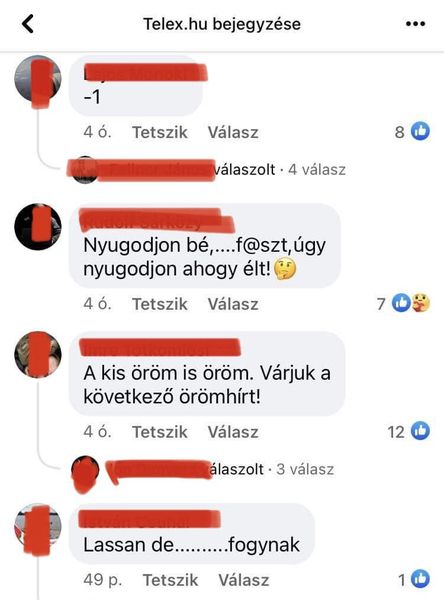Screen dimensions: 444x600
Task: Open the three-dots more options menu
Action: pos(415,24)
